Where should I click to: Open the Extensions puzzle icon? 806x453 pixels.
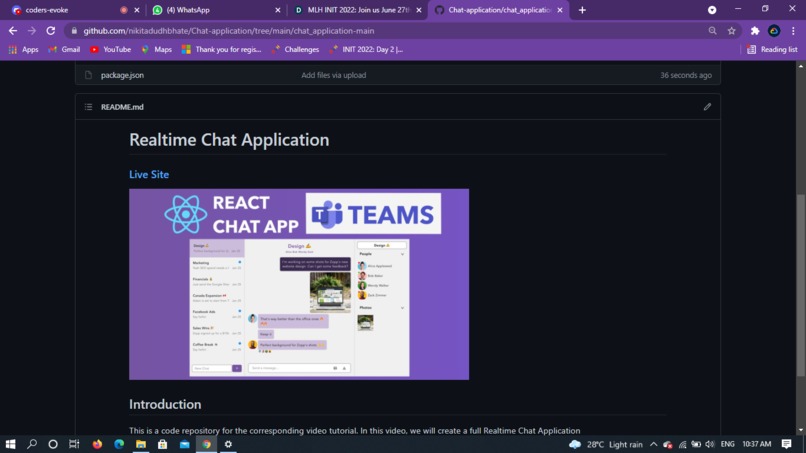tap(755, 31)
